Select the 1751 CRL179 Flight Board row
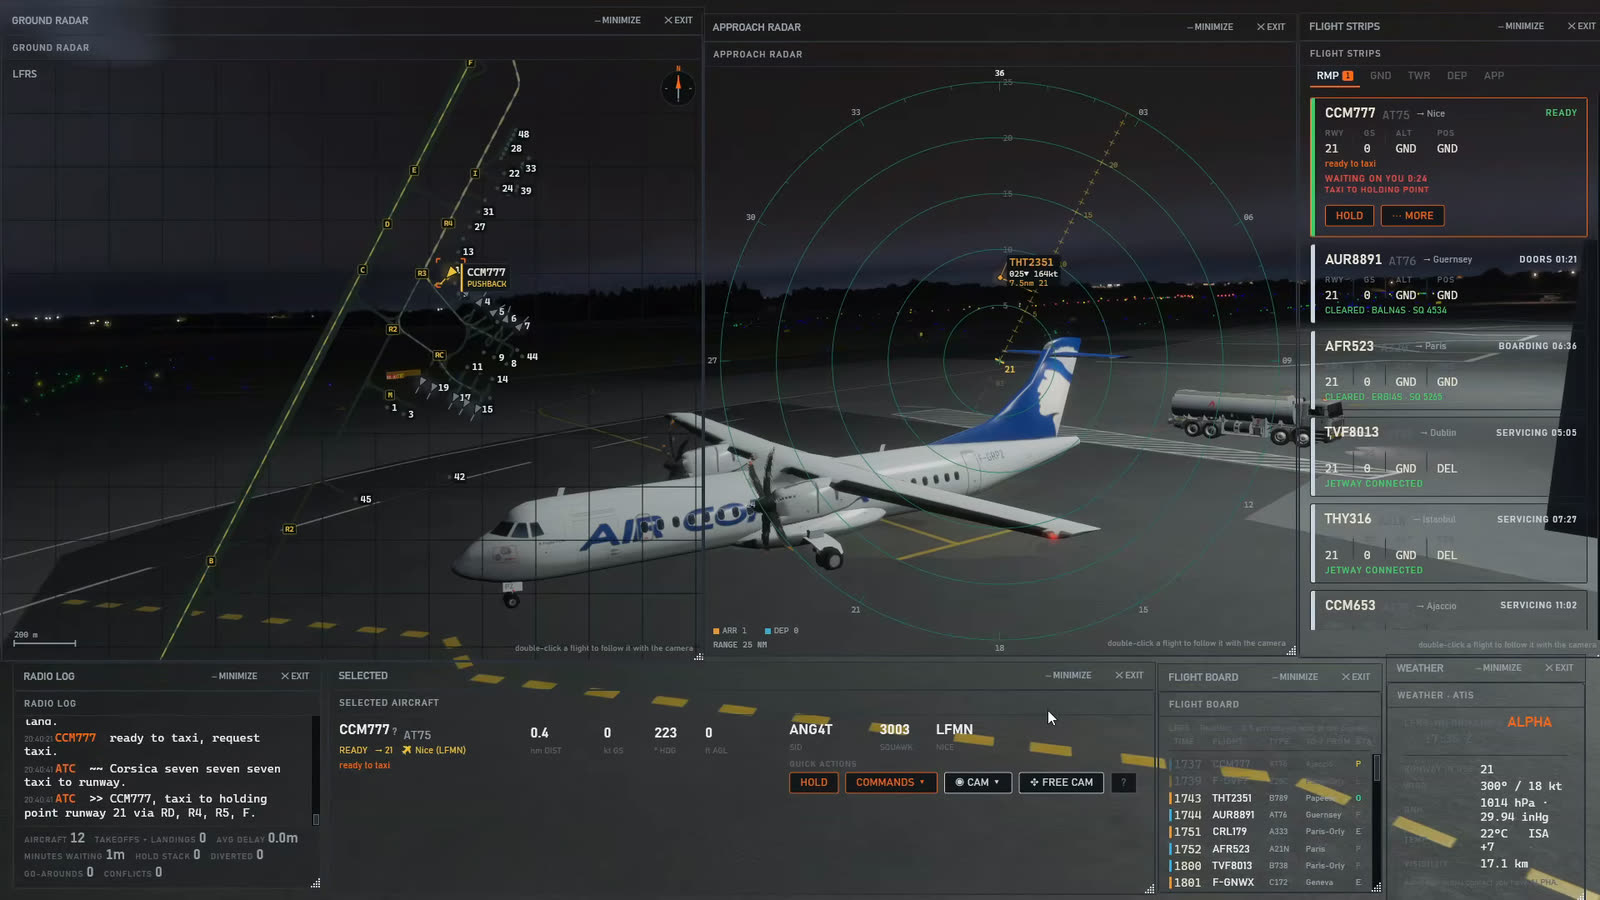The width and height of the screenshot is (1600, 900). pos(1267,832)
